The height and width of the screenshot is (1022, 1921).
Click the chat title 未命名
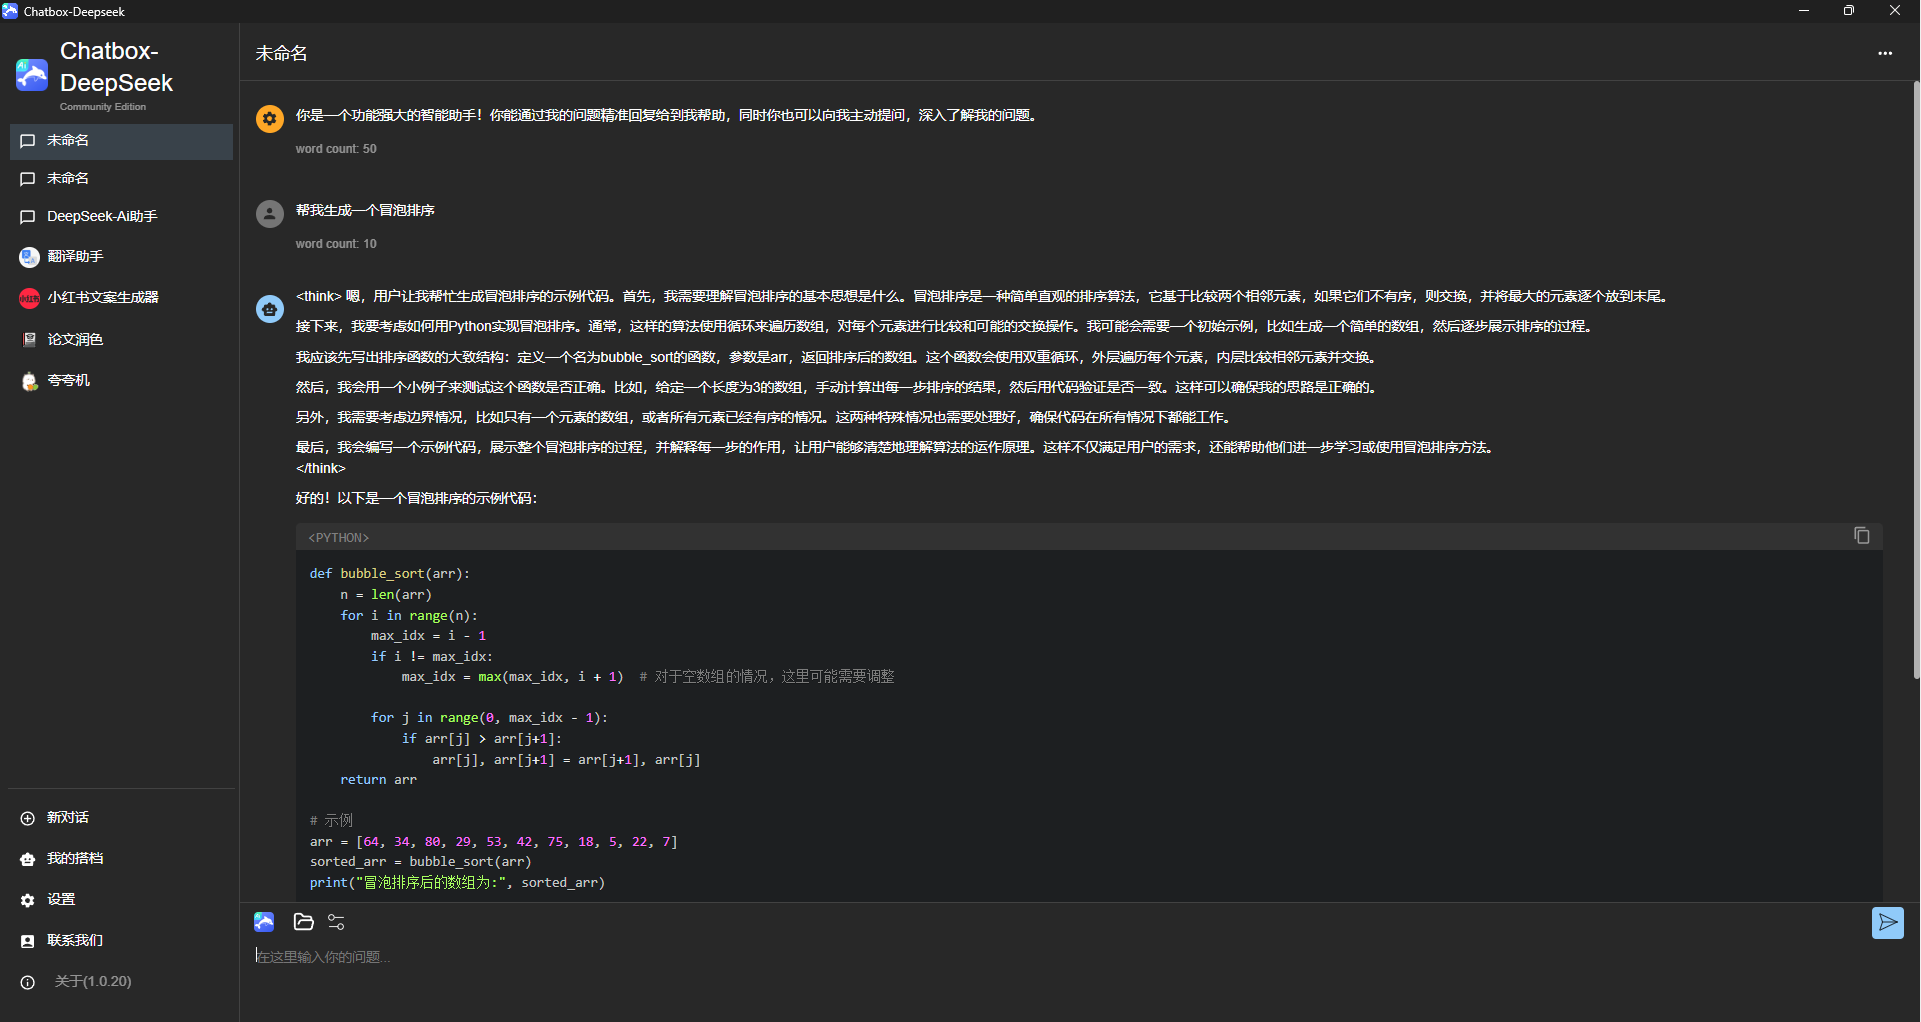click(281, 54)
